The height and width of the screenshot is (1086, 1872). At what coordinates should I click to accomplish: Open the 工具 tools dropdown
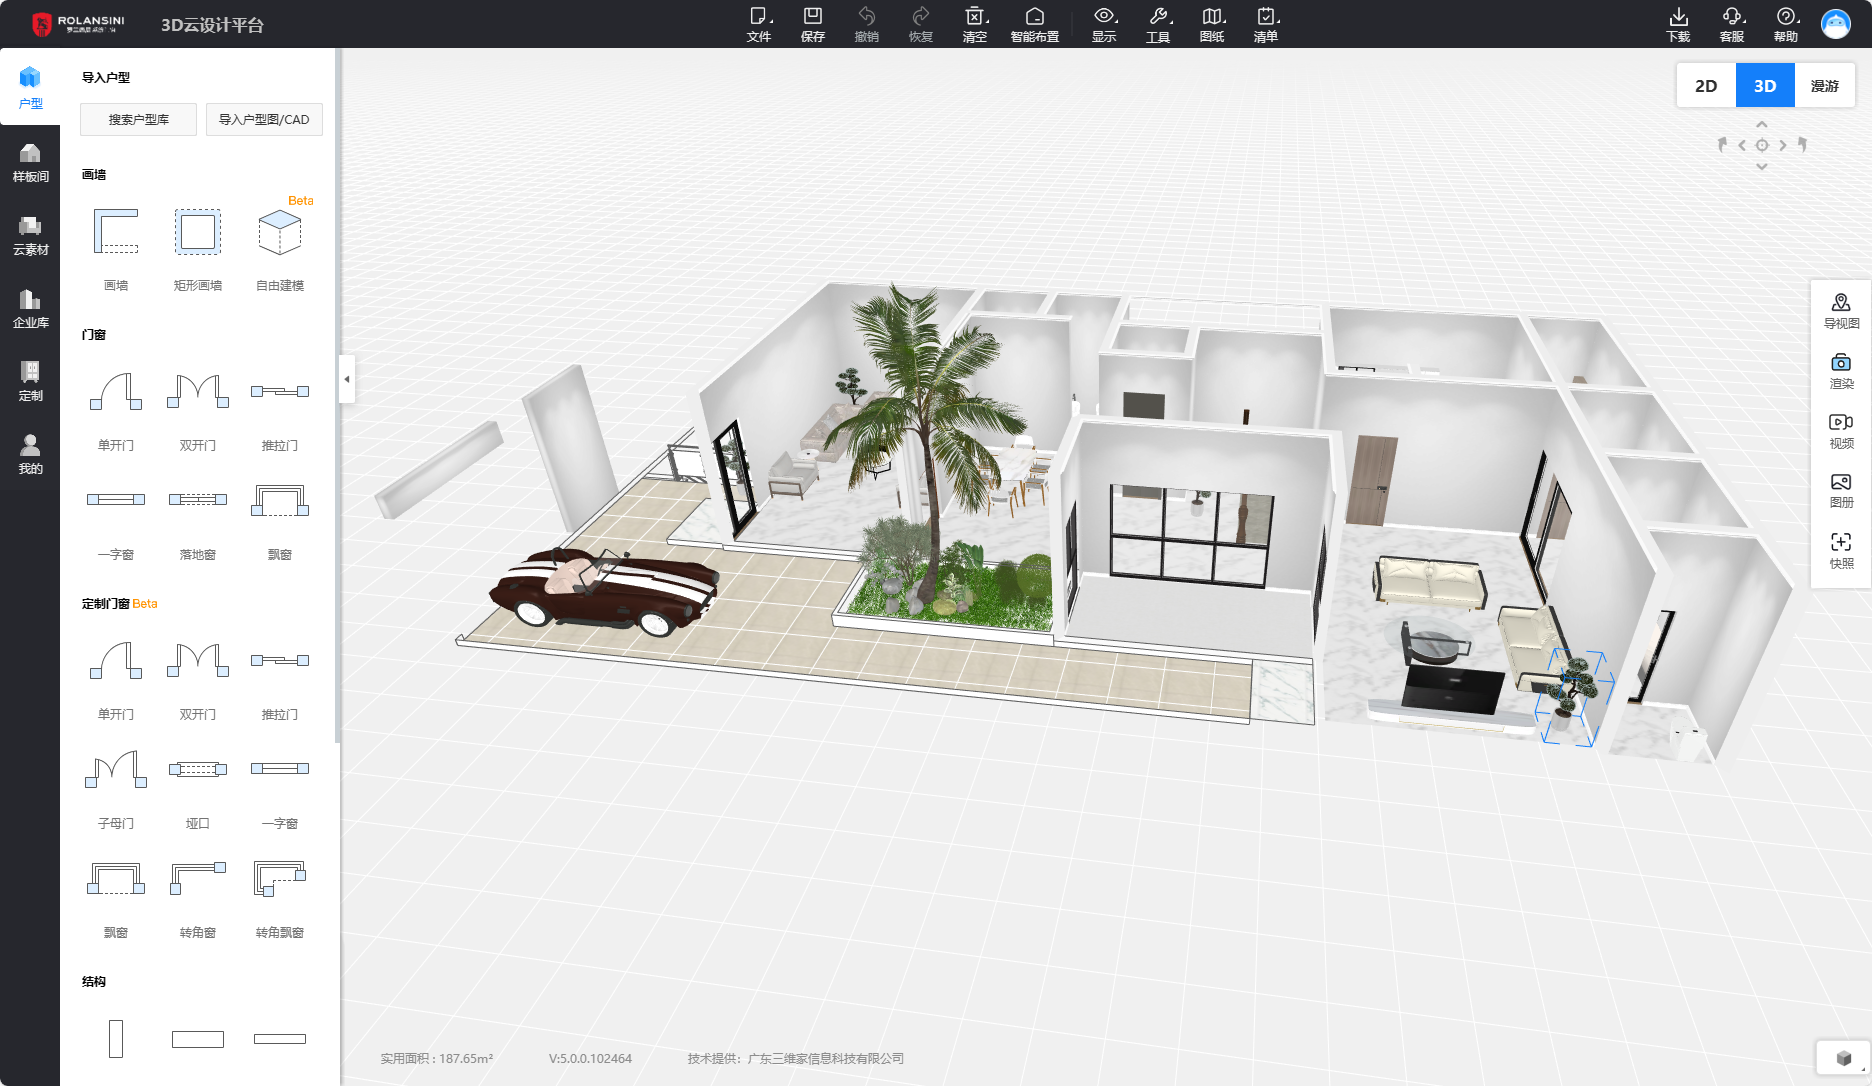(1158, 24)
